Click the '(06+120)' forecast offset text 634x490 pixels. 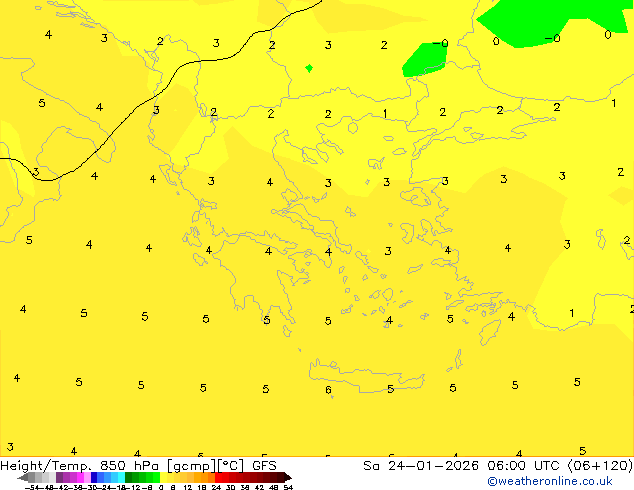600,466
